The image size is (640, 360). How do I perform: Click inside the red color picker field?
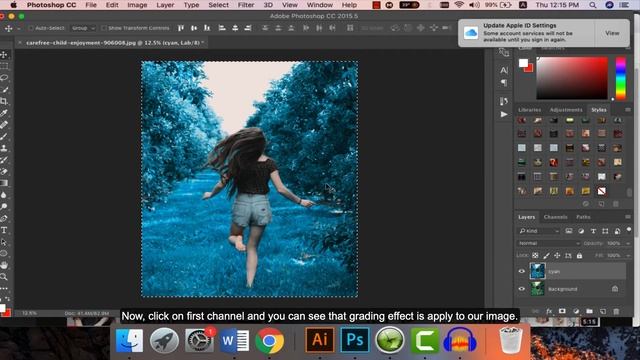pyautogui.click(x=572, y=78)
